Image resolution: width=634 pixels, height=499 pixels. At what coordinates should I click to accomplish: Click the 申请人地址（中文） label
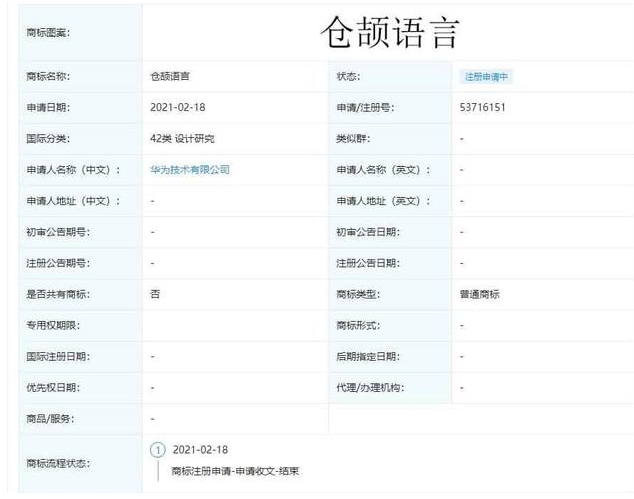coord(73,201)
